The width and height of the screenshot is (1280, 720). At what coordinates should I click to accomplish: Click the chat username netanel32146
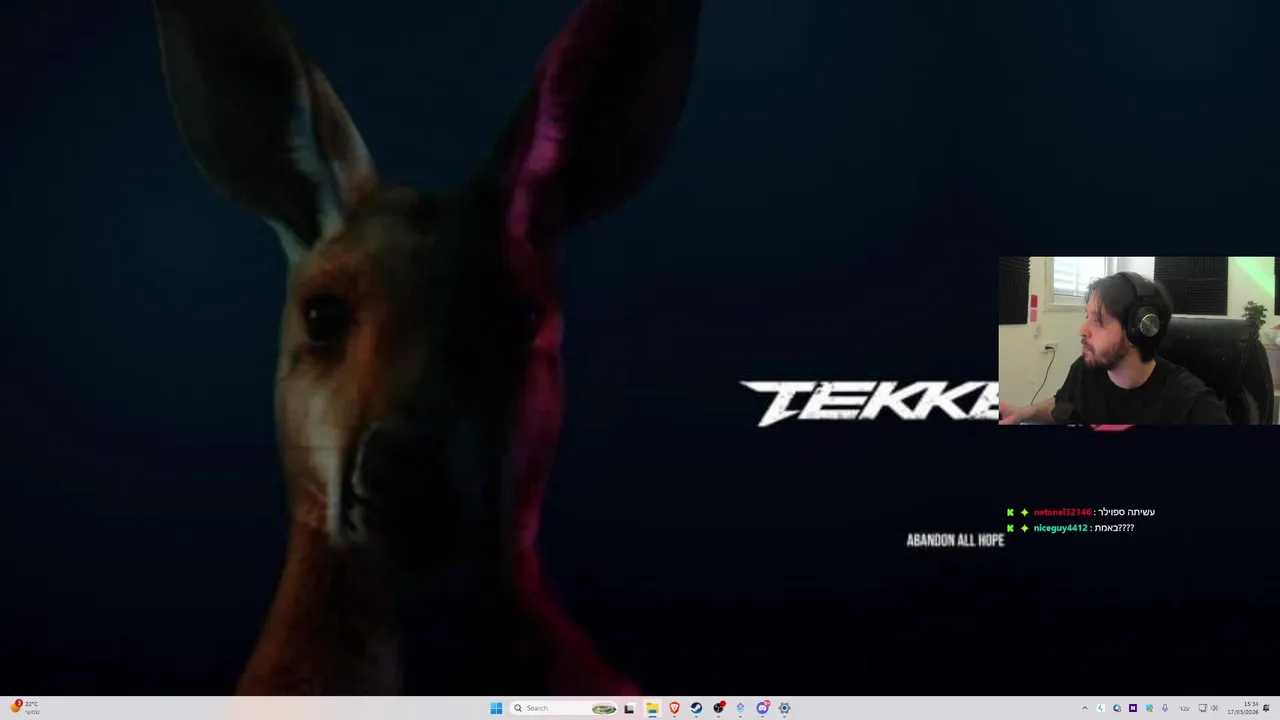click(x=1061, y=512)
